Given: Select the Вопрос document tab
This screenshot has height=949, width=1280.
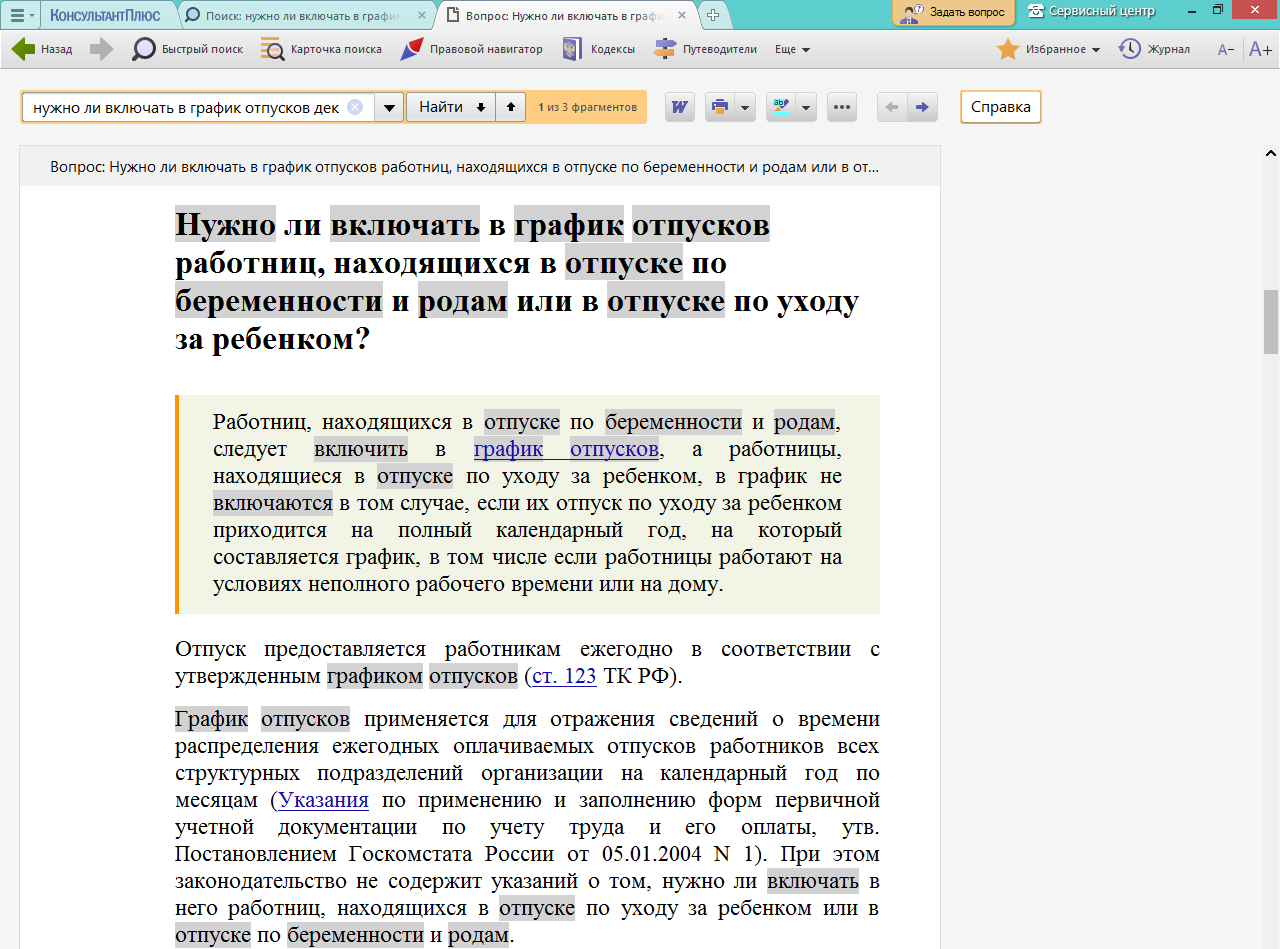Looking at the screenshot, I should pos(567,15).
